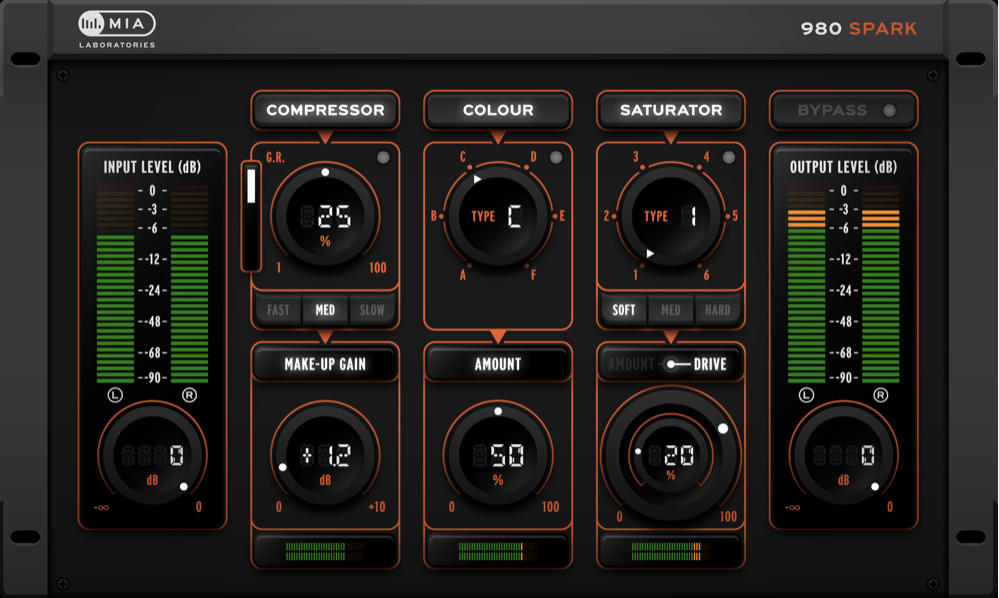Toggle the Bypass switch
Screen dimensions: 999x598
point(843,110)
